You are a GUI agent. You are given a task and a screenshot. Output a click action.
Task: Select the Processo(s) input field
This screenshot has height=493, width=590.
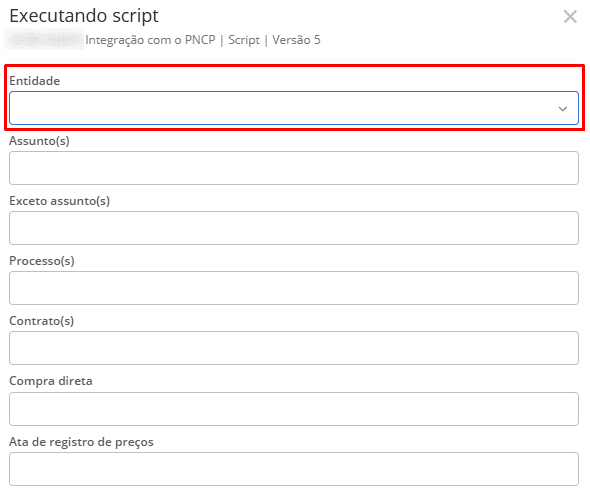point(294,288)
